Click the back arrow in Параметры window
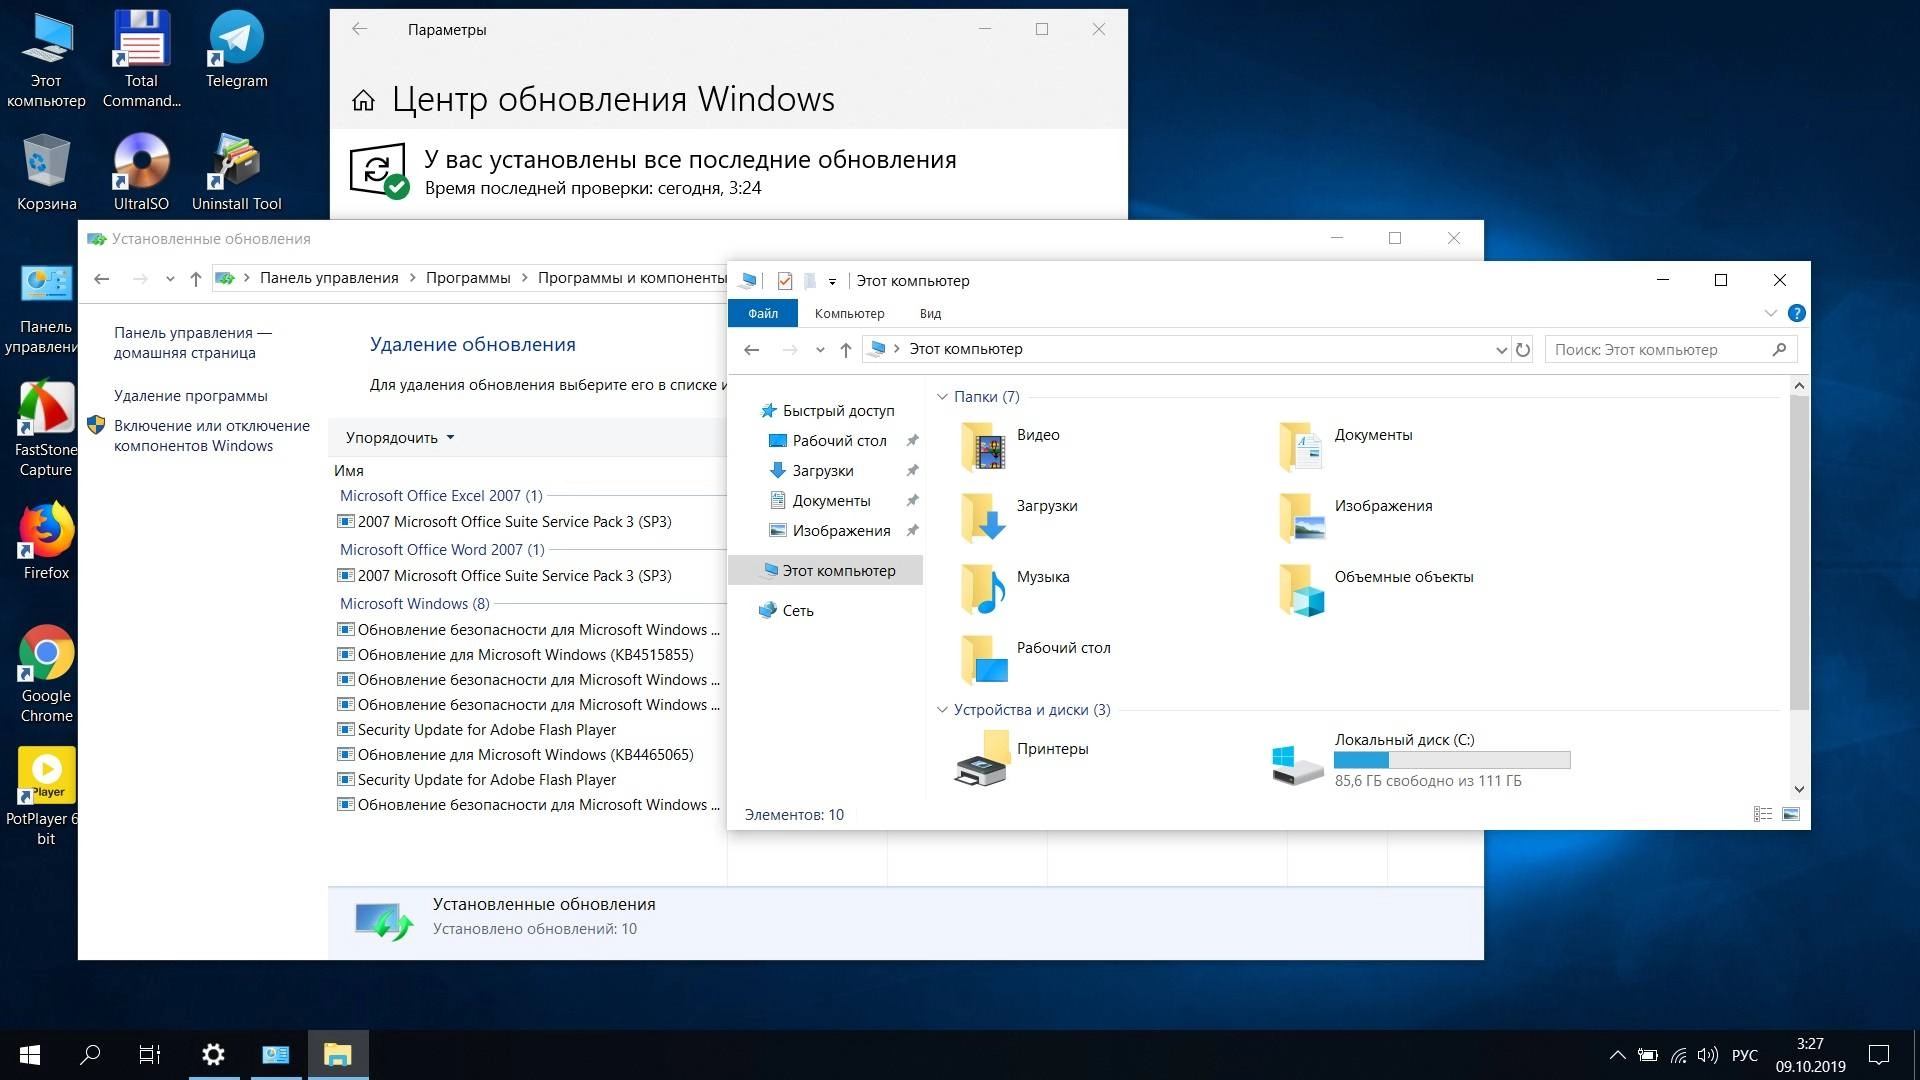This screenshot has height=1080, width=1920. tap(360, 29)
